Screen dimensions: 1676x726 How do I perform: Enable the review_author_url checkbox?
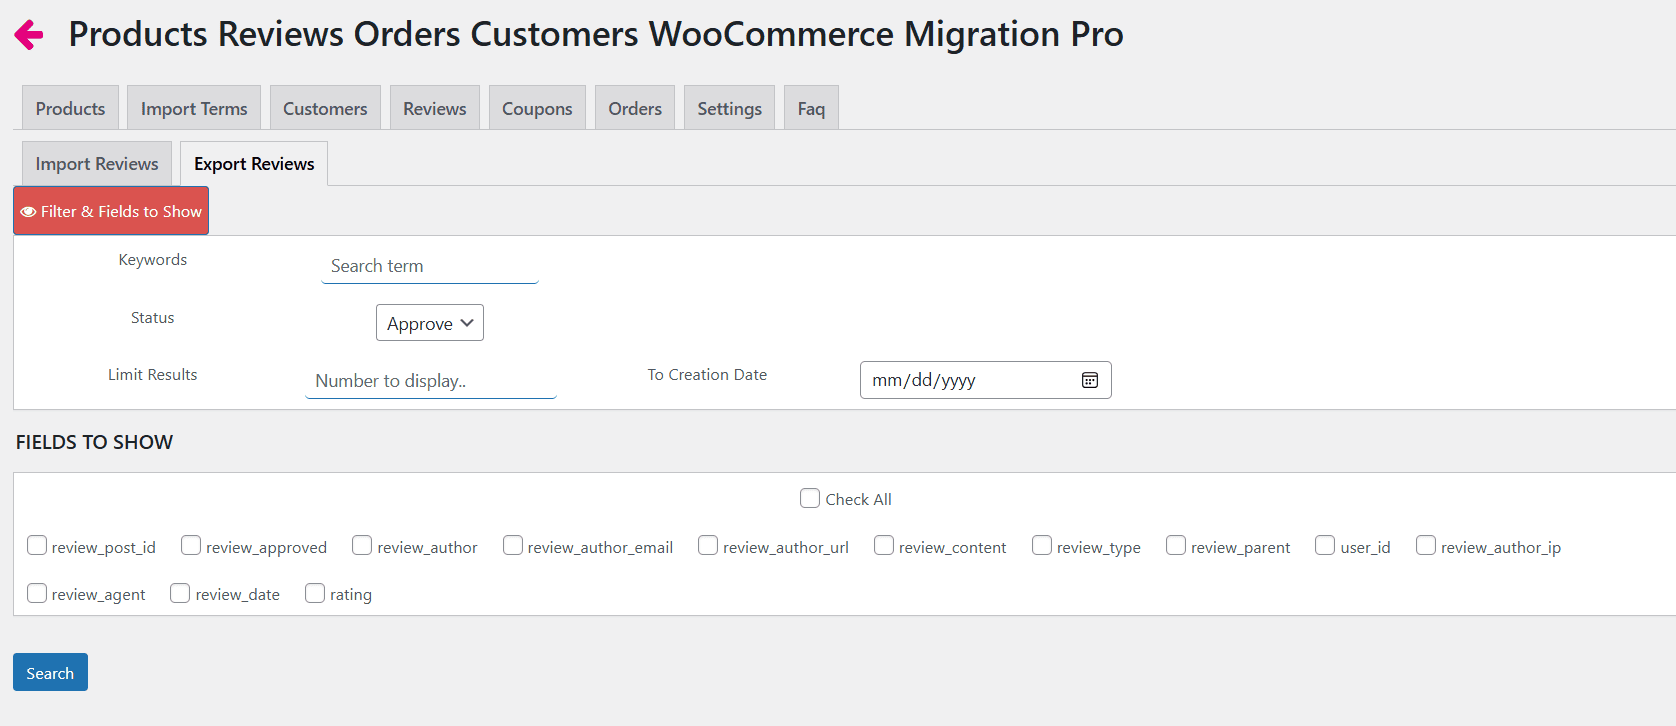click(708, 545)
